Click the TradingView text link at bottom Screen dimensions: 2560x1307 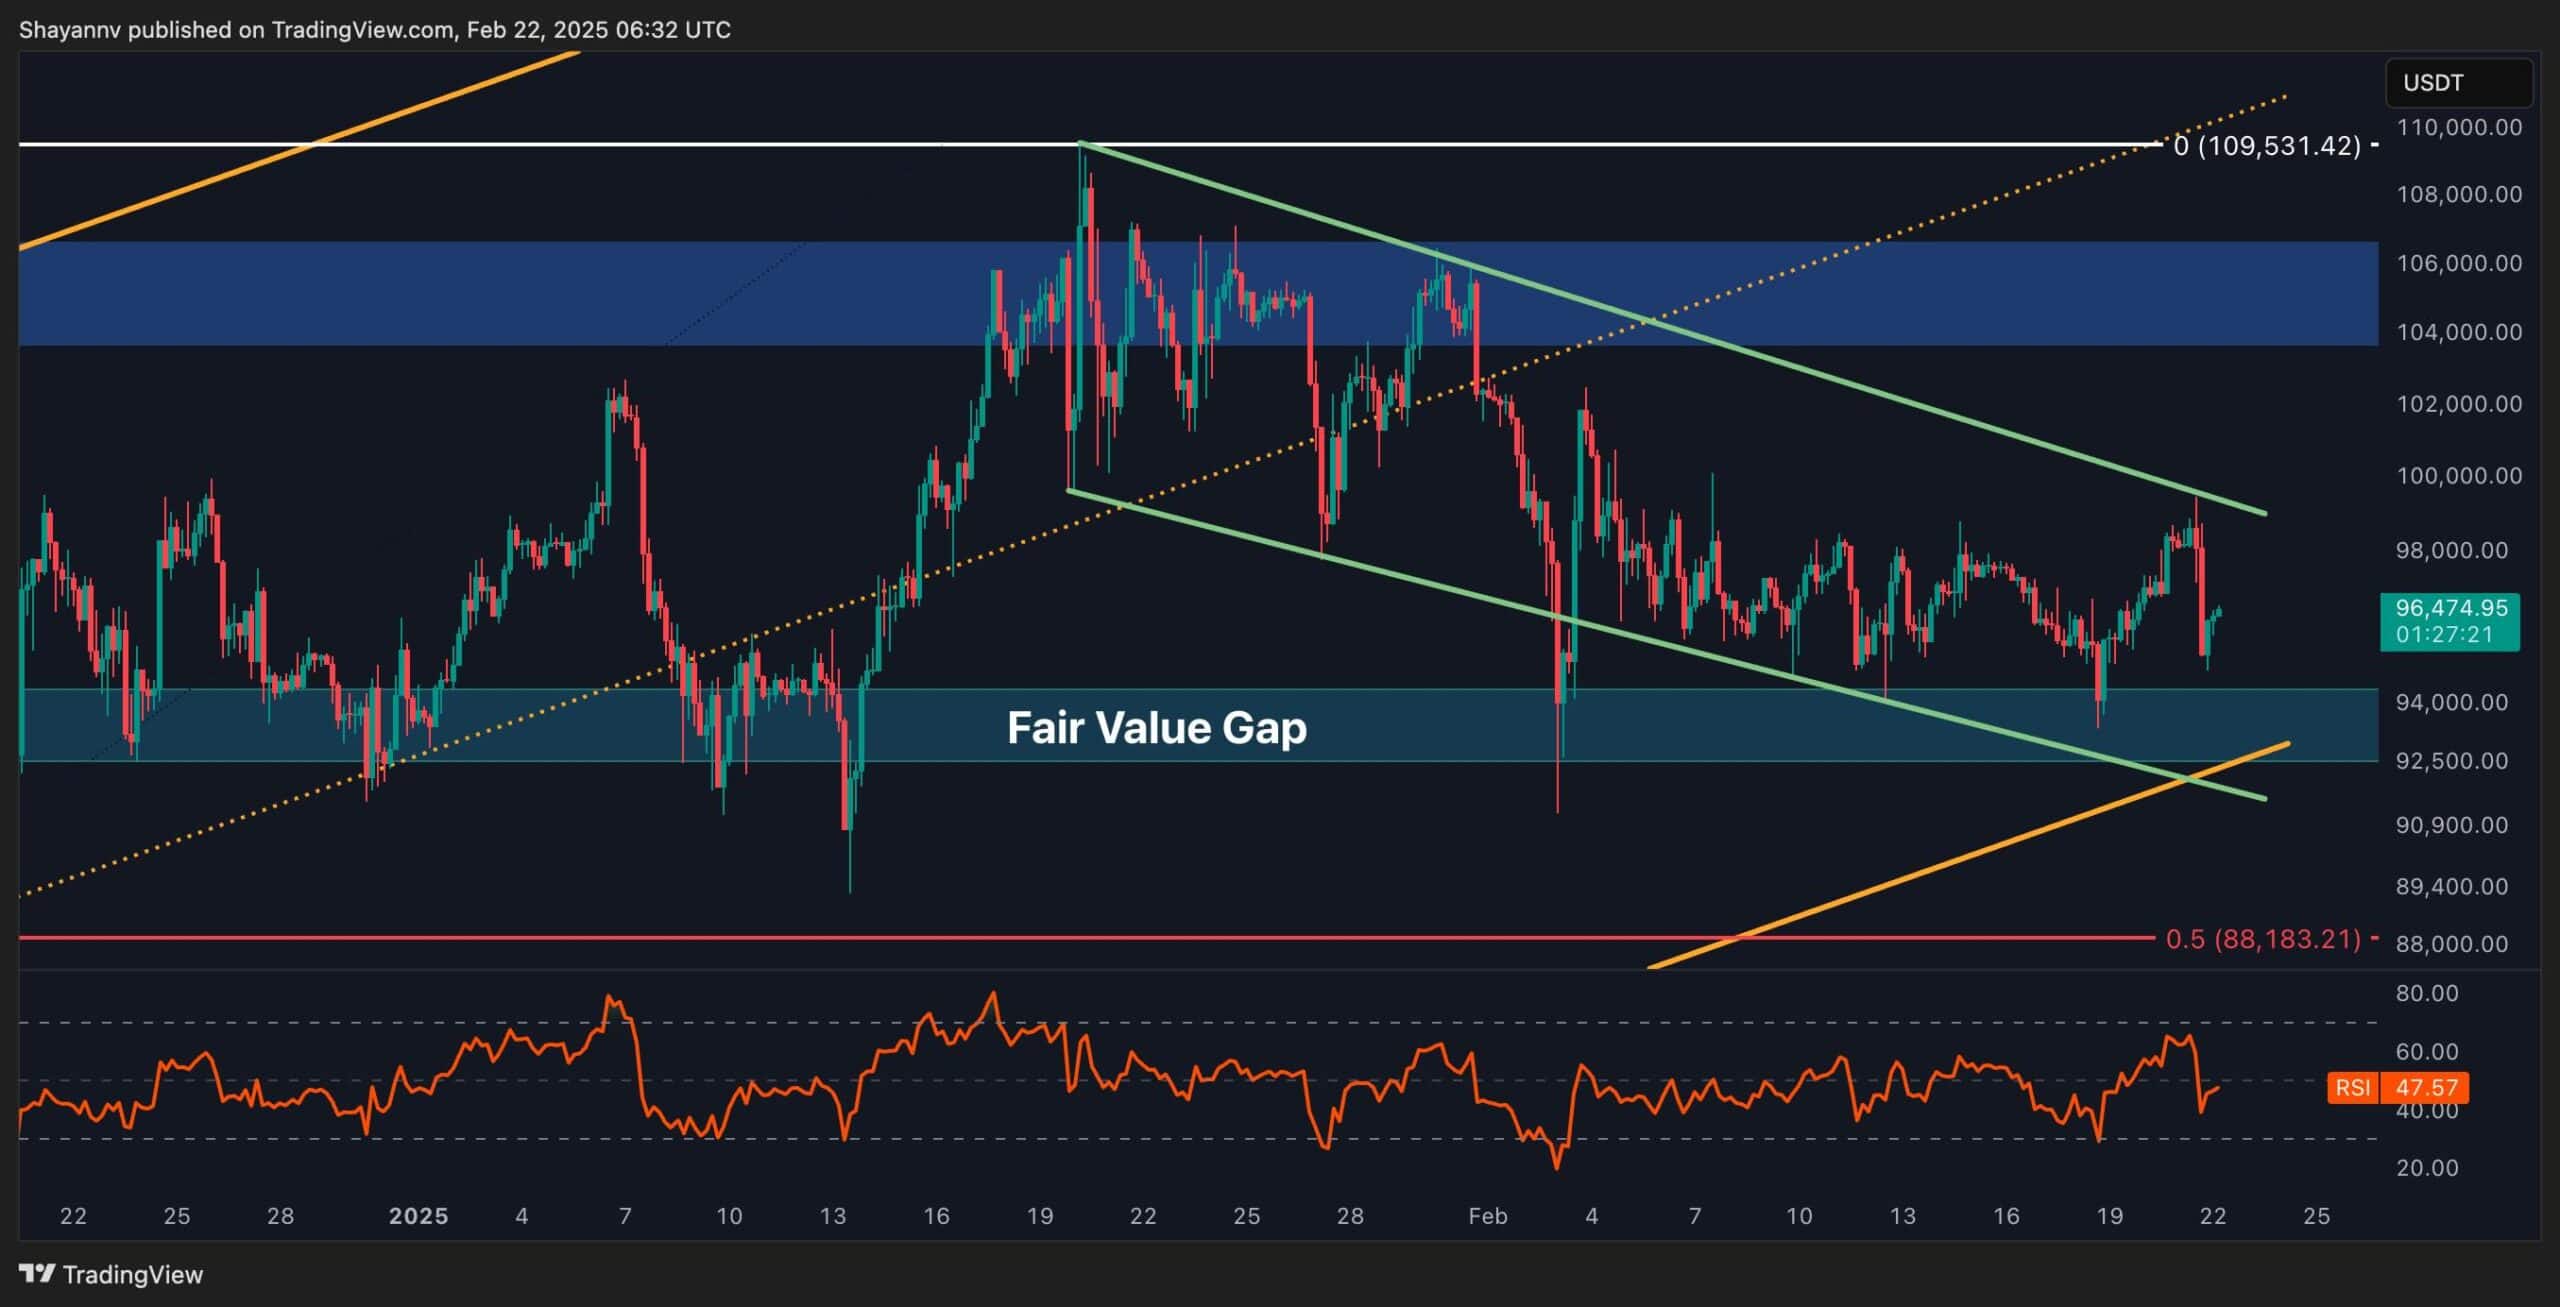(132, 1274)
